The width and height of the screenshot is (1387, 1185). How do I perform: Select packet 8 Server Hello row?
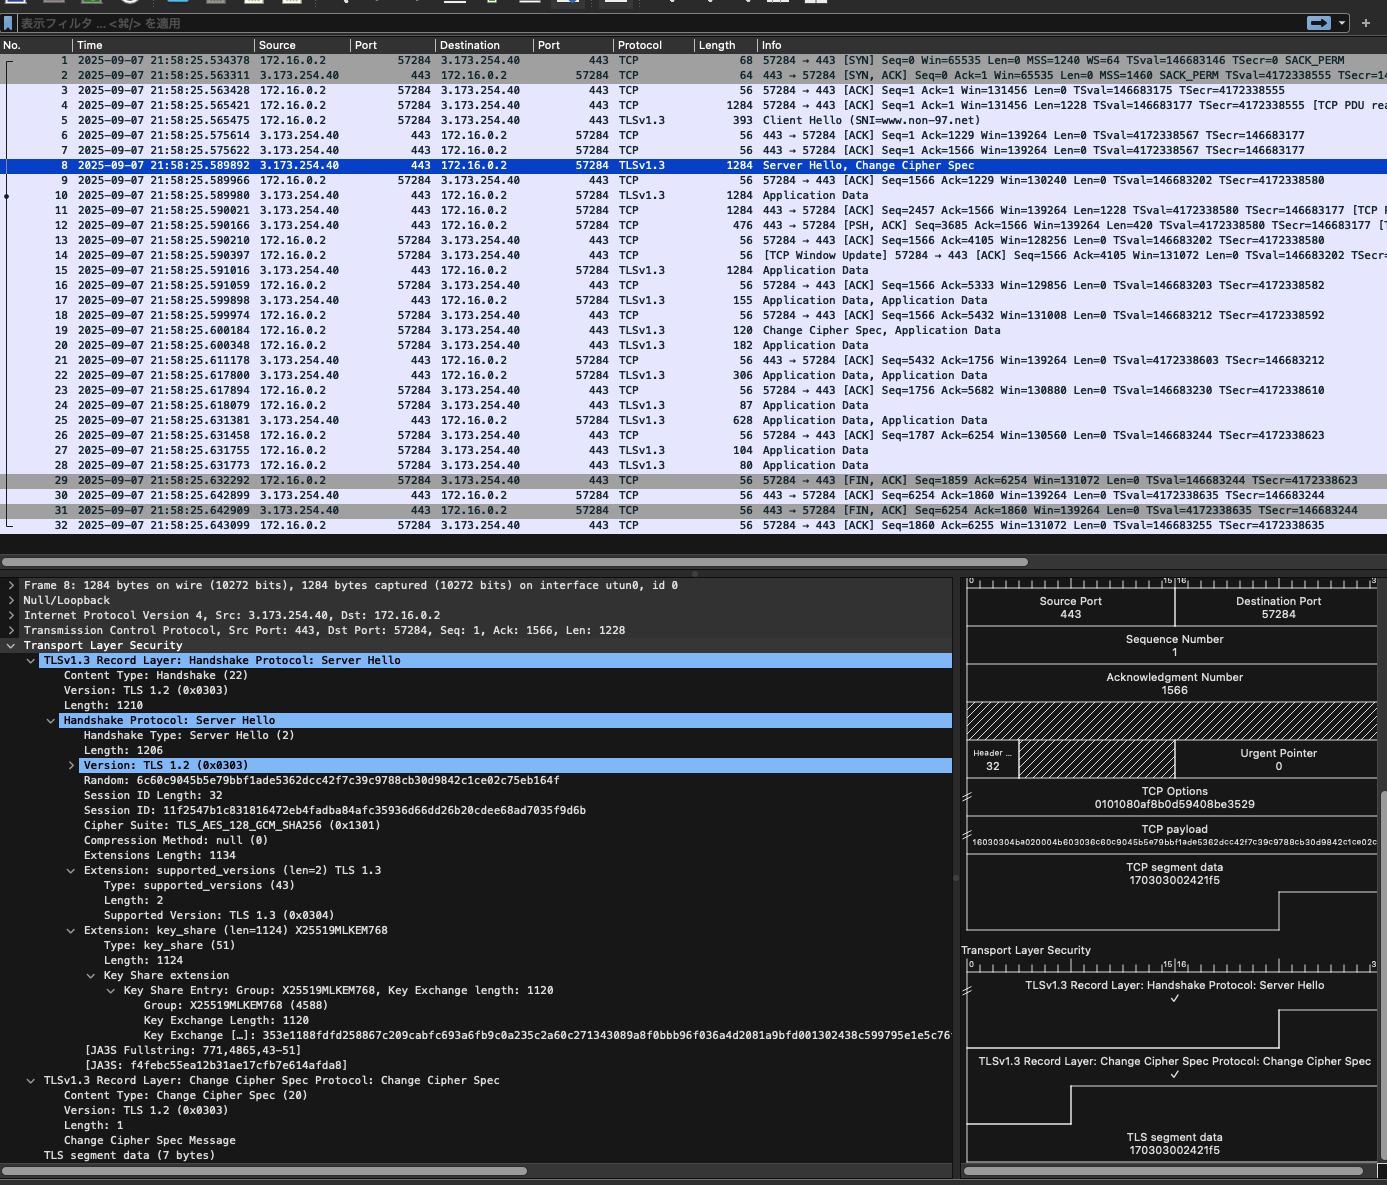click(693, 165)
